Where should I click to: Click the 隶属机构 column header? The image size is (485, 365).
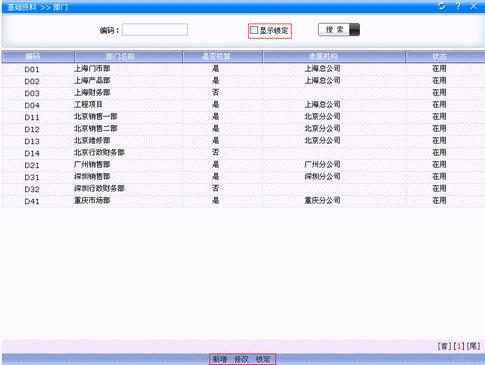click(x=334, y=56)
